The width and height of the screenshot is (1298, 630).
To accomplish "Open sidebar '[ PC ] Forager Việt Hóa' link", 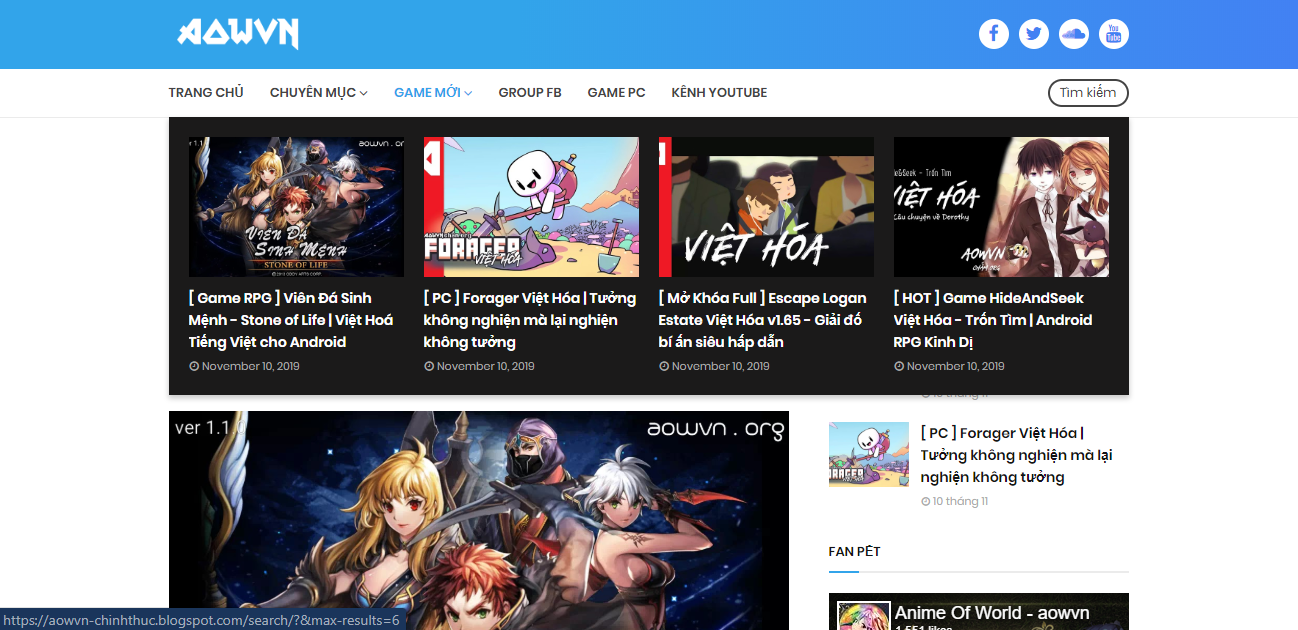I will (1017, 455).
